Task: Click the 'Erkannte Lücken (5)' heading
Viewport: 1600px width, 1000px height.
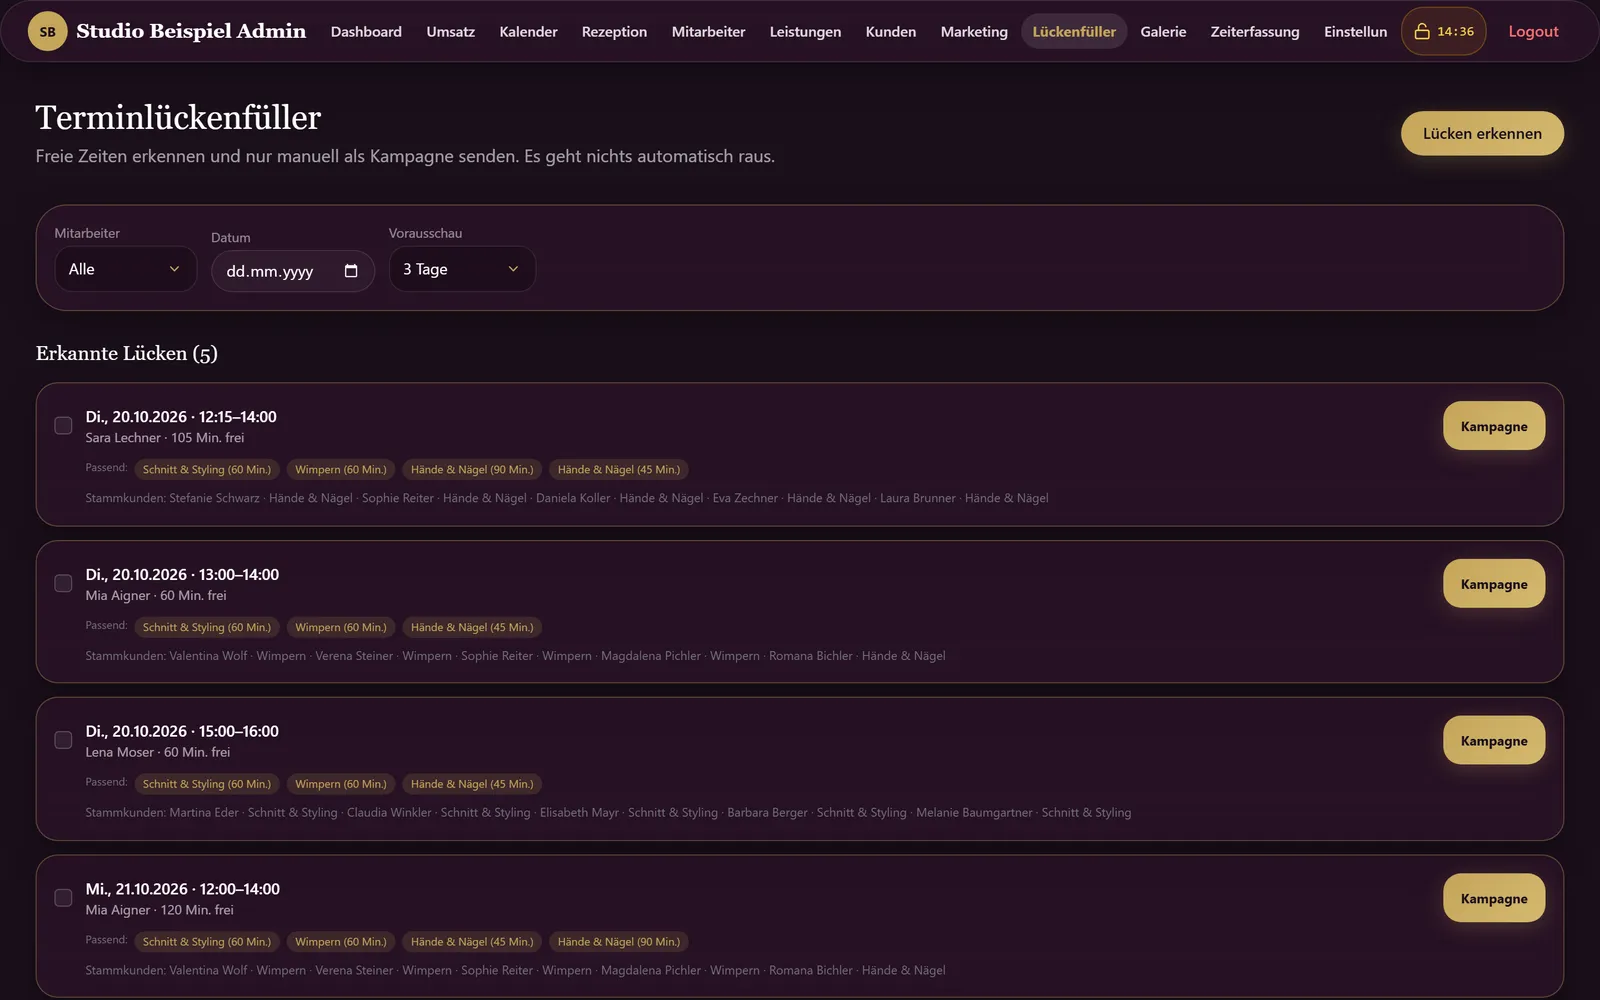Action: click(126, 353)
